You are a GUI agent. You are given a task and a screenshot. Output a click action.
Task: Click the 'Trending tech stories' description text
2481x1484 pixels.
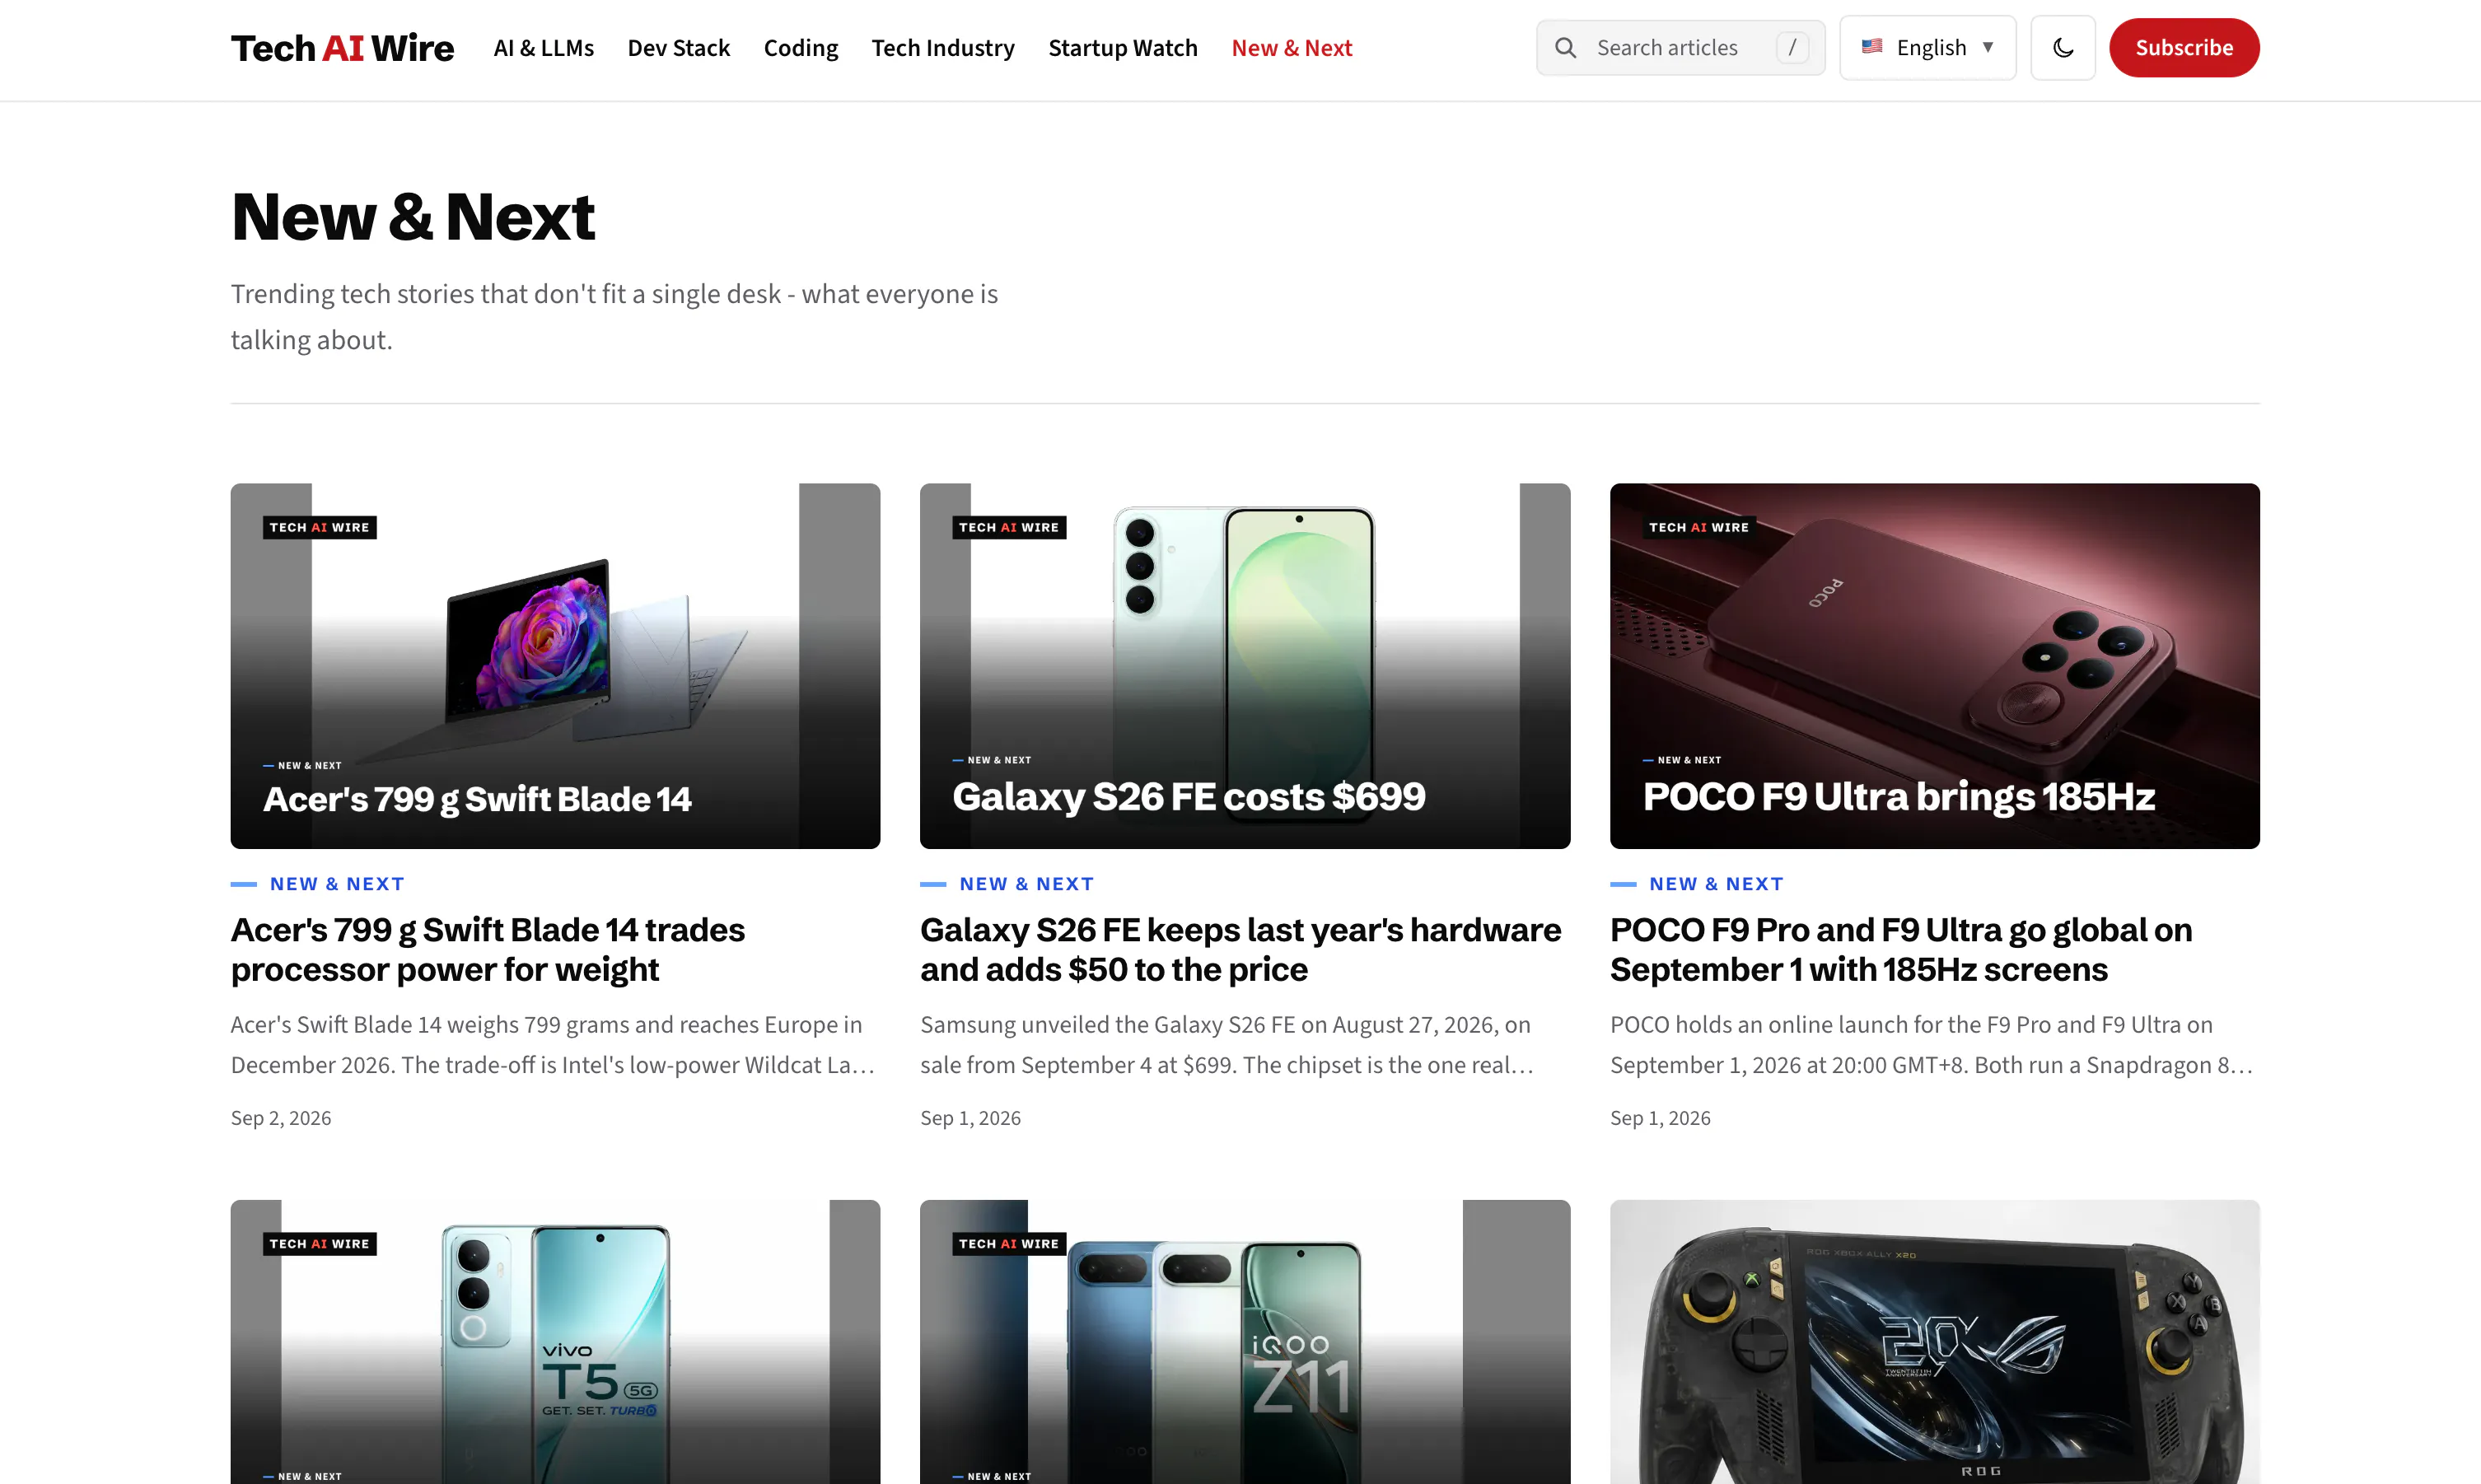pyautogui.click(x=614, y=317)
